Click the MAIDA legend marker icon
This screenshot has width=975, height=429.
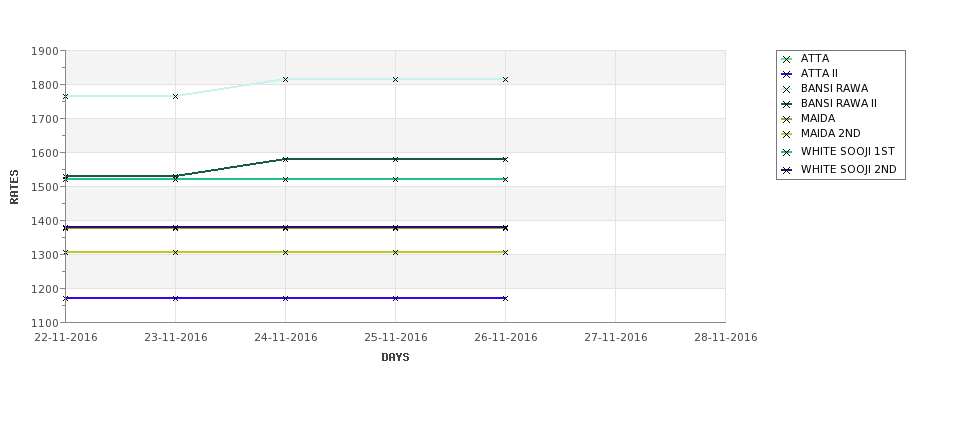(786, 119)
